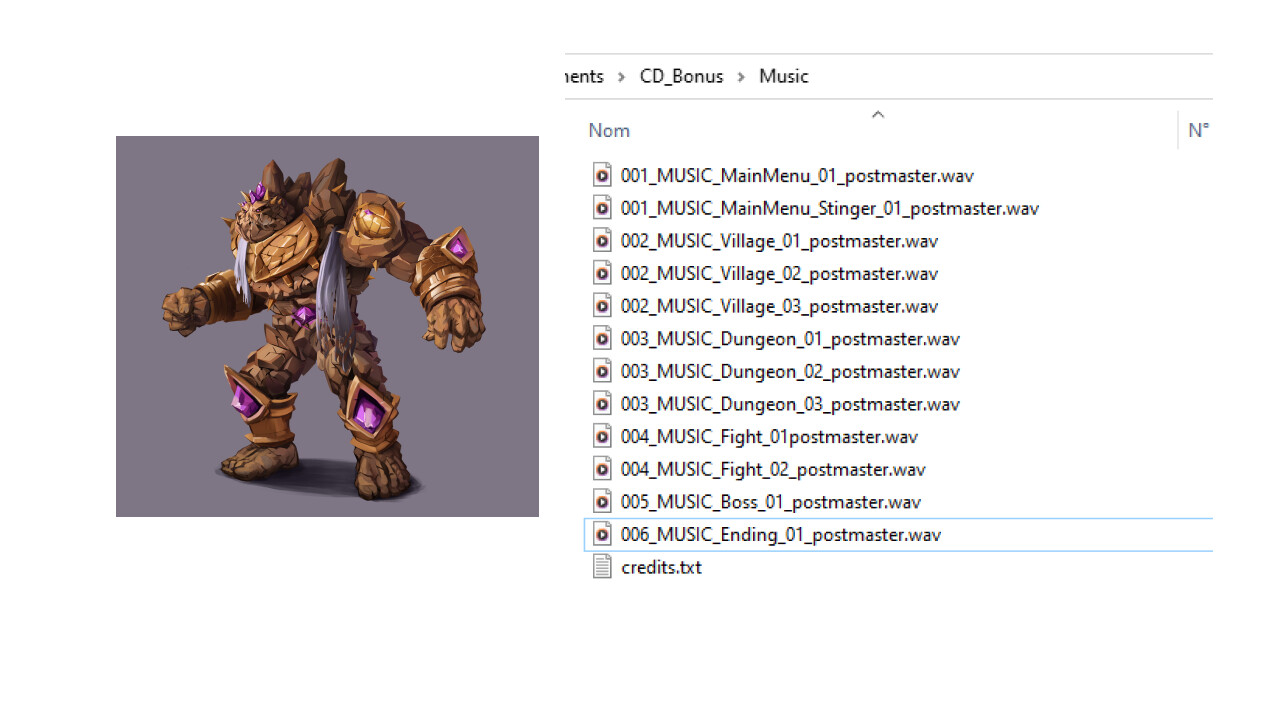
Task: Click Music in the address bar breadcrumb
Action: 783,76
